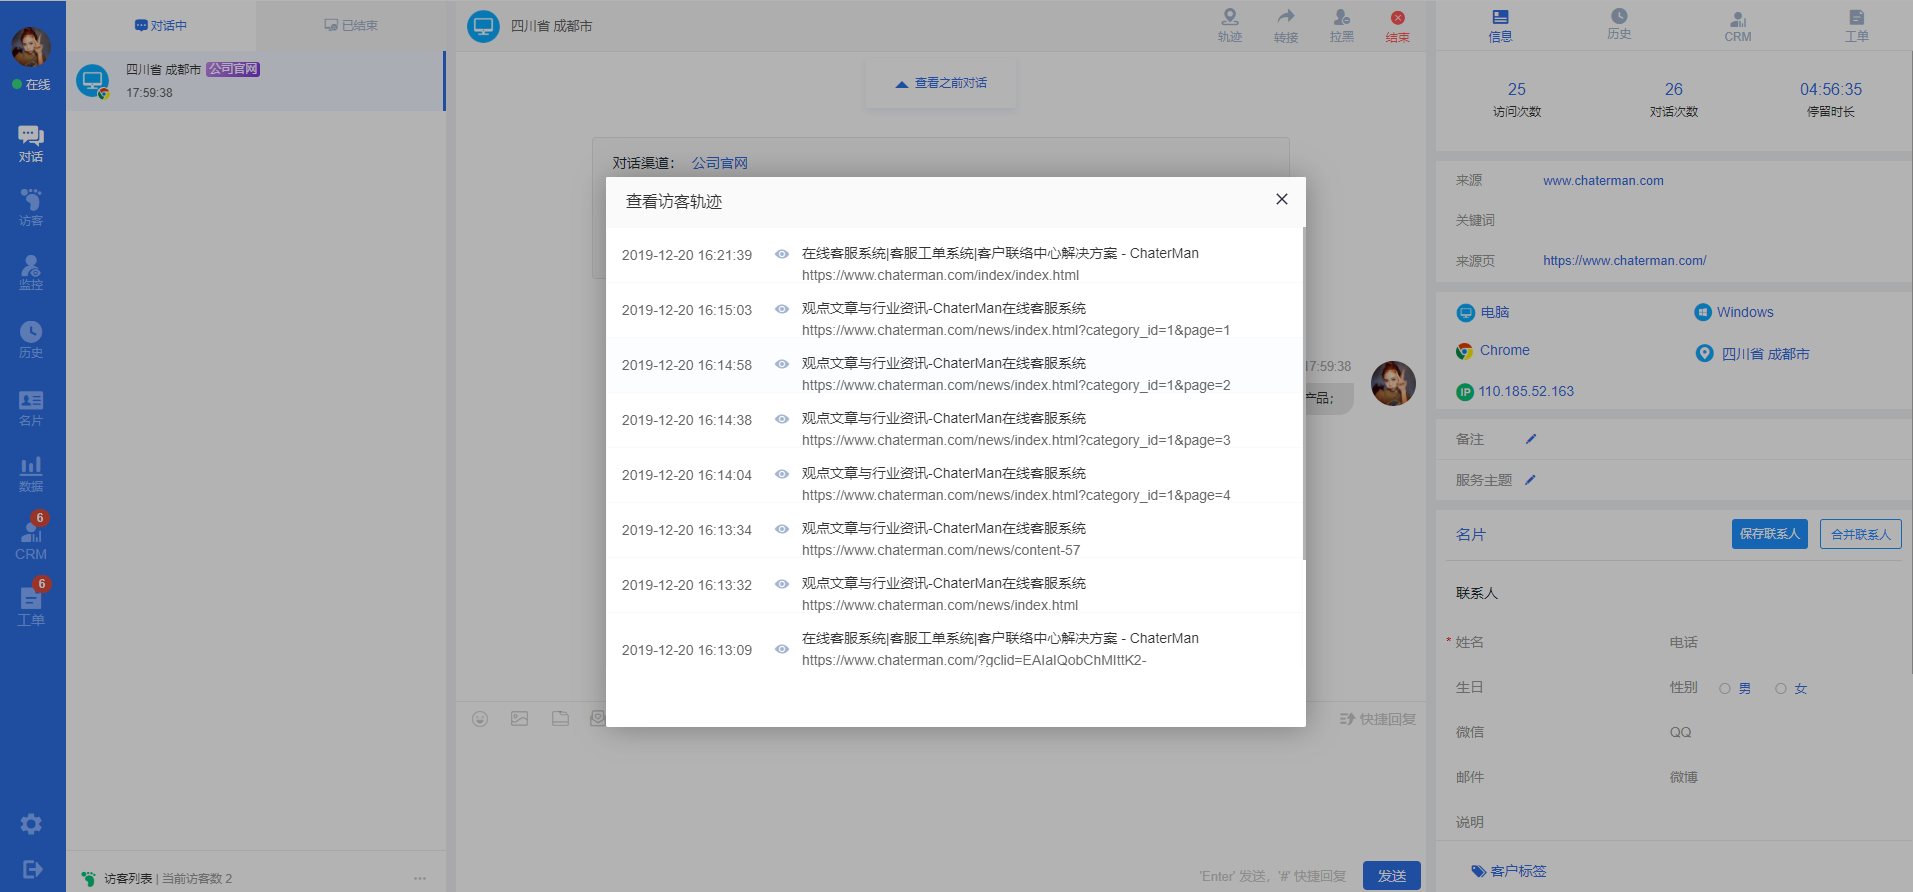
Task: Click the dialog's vertical scrollbar
Action: click(x=1303, y=393)
